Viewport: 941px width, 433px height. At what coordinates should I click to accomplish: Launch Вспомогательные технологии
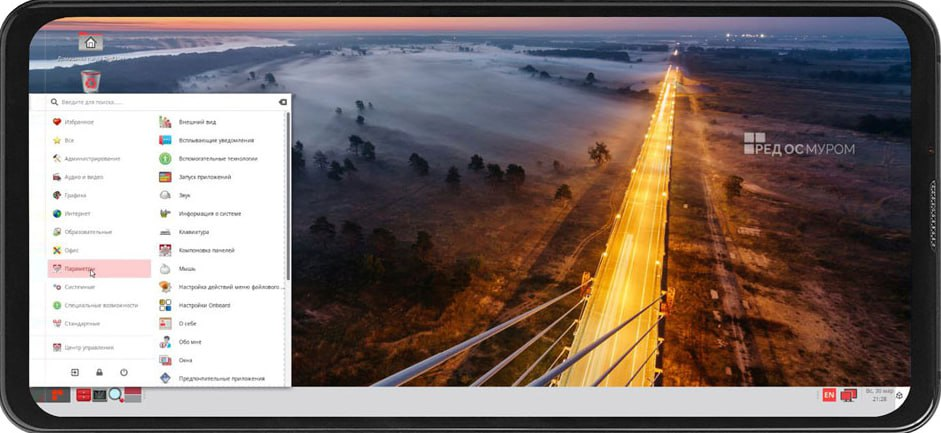pos(221,159)
